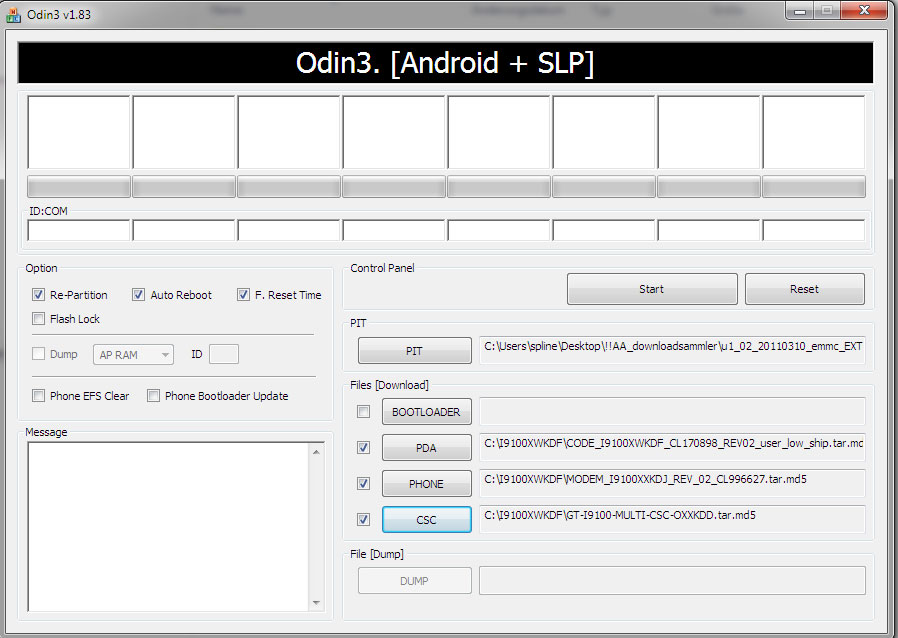
Task: Click the PDA file button
Action: tap(426, 448)
